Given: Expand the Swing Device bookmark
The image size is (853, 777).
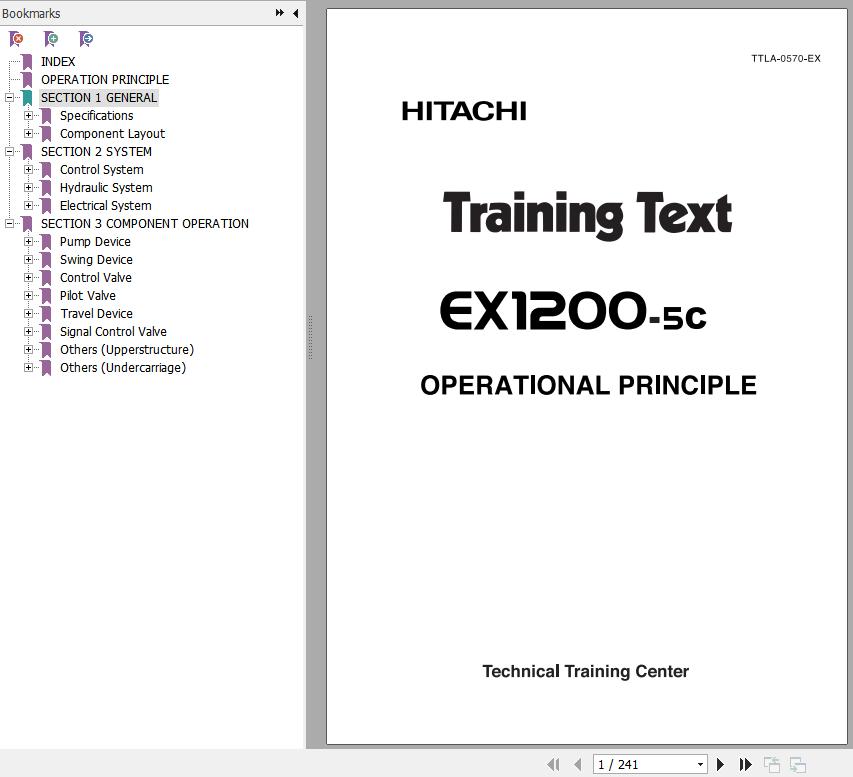Looking at the screenshot, I should point(28,260).
